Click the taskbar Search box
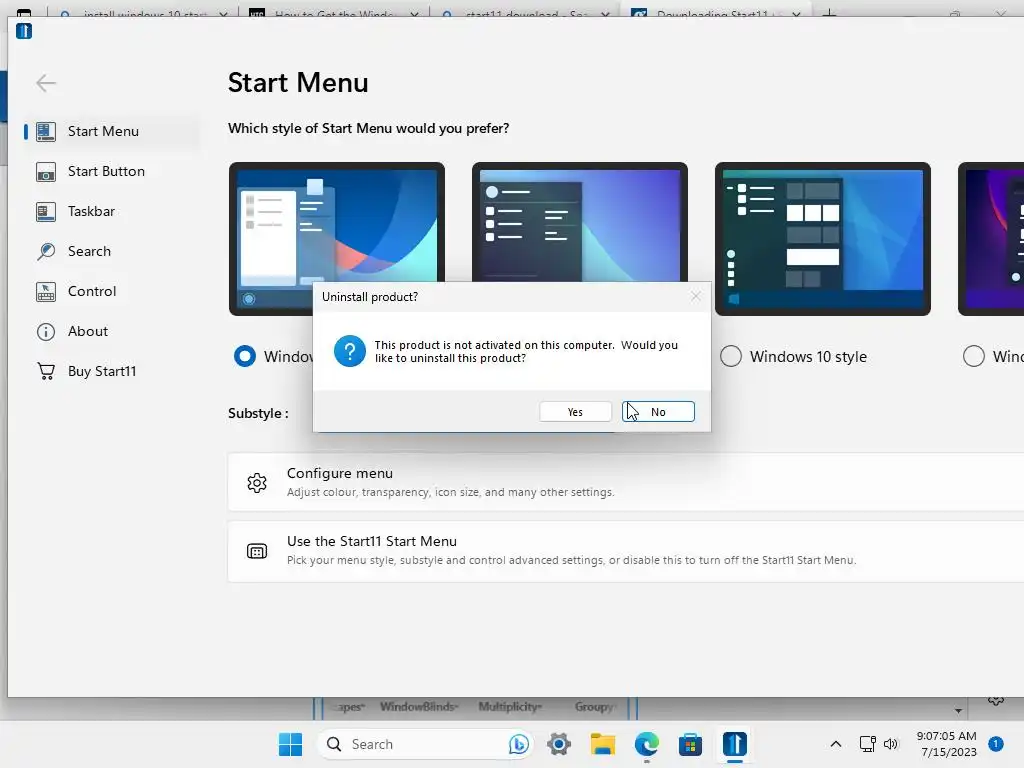1024x768 pixels. coord(425,744)
